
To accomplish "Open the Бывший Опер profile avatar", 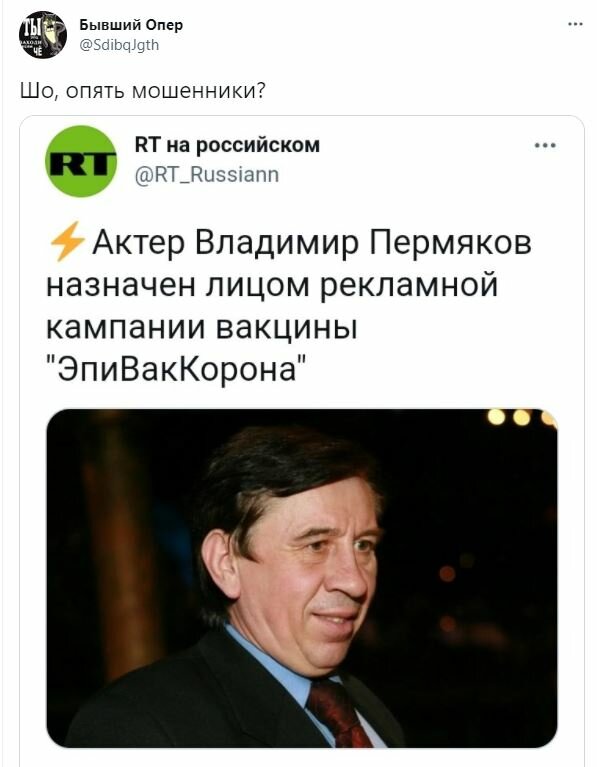I will tap(43, 34).
